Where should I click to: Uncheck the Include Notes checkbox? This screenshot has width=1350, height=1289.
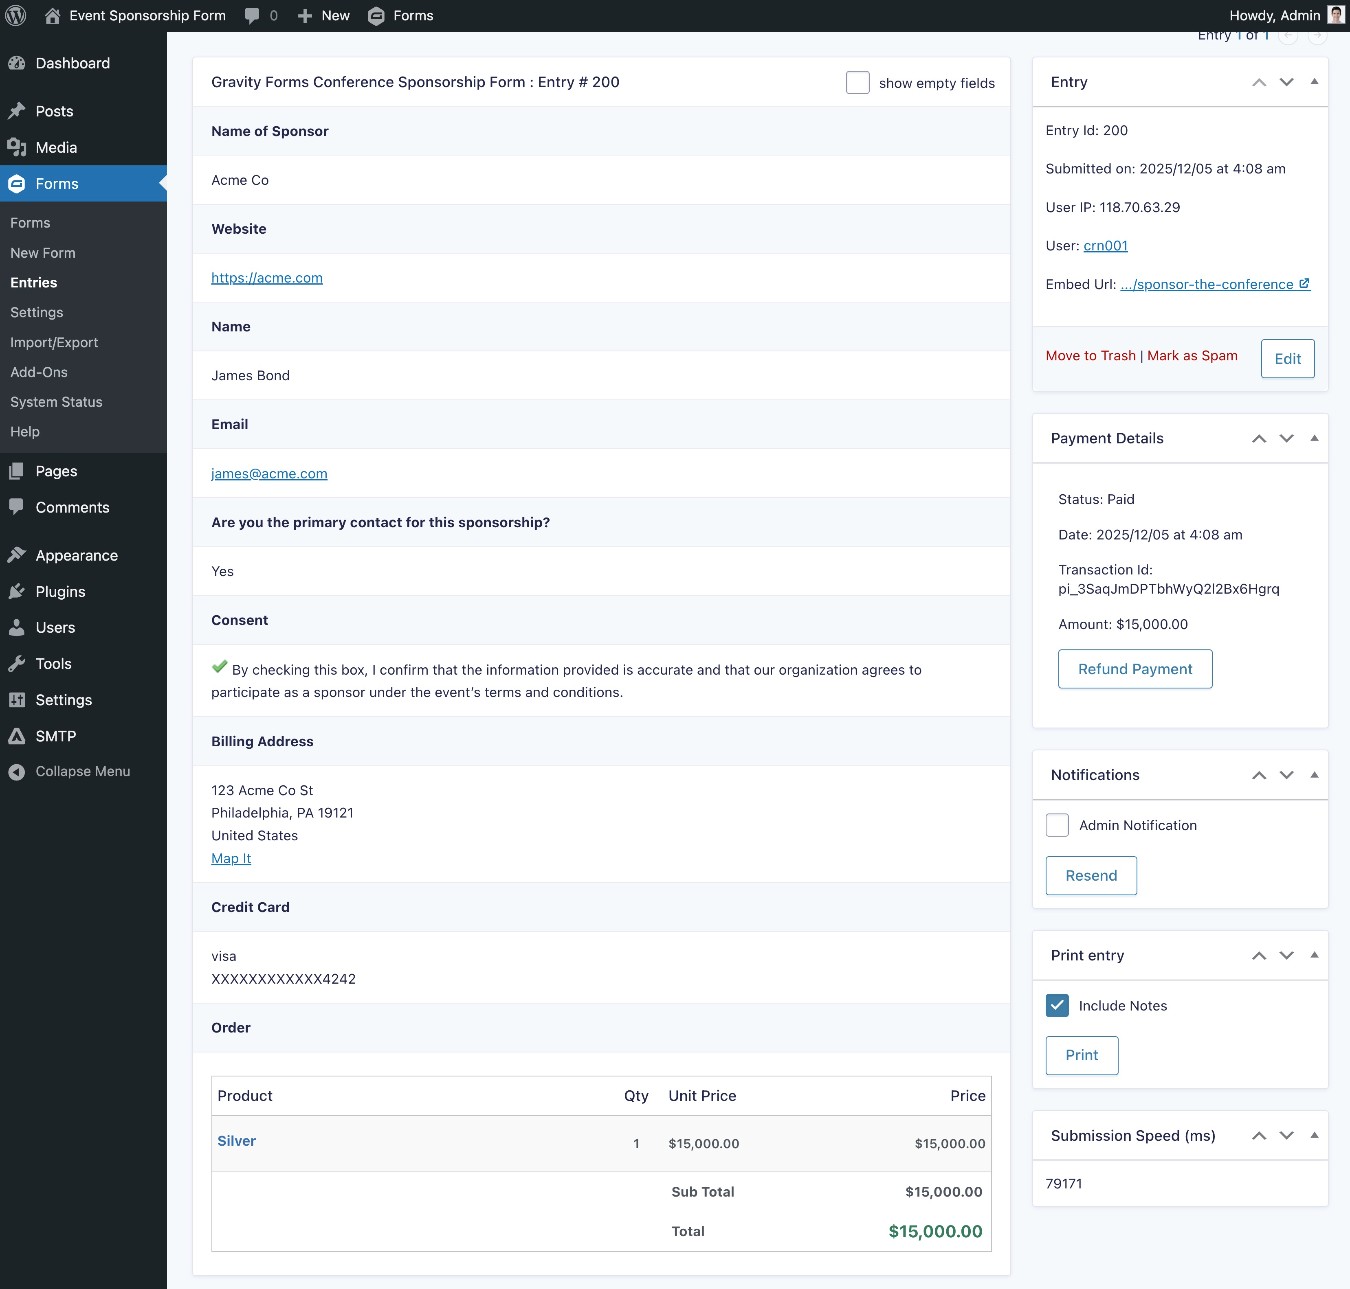tap(1057, 1006)
